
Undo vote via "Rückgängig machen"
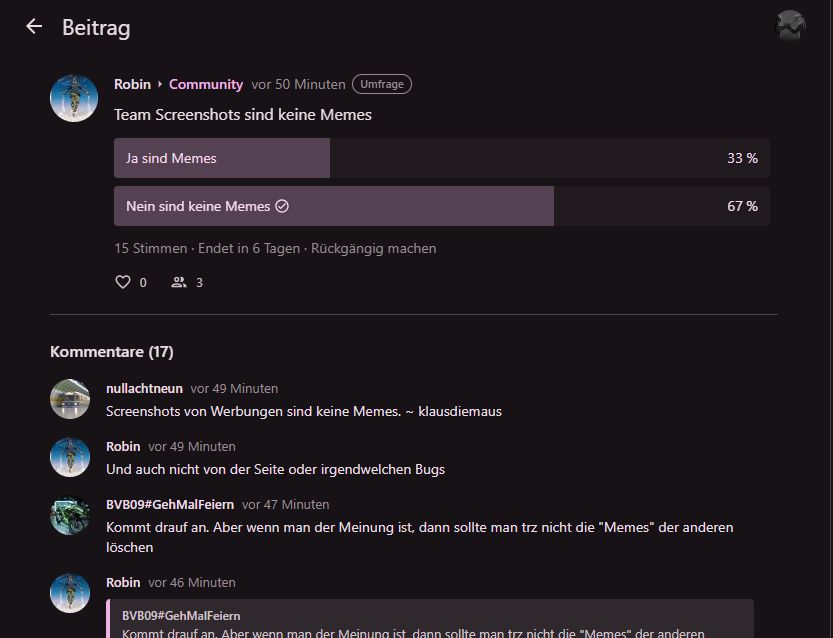373,248
